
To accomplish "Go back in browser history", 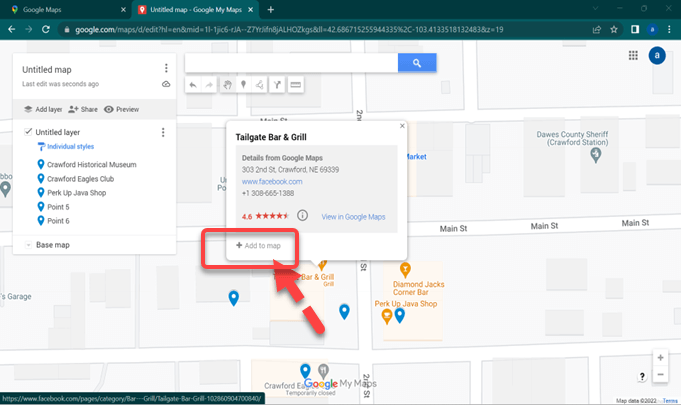I will coord(12,30).
